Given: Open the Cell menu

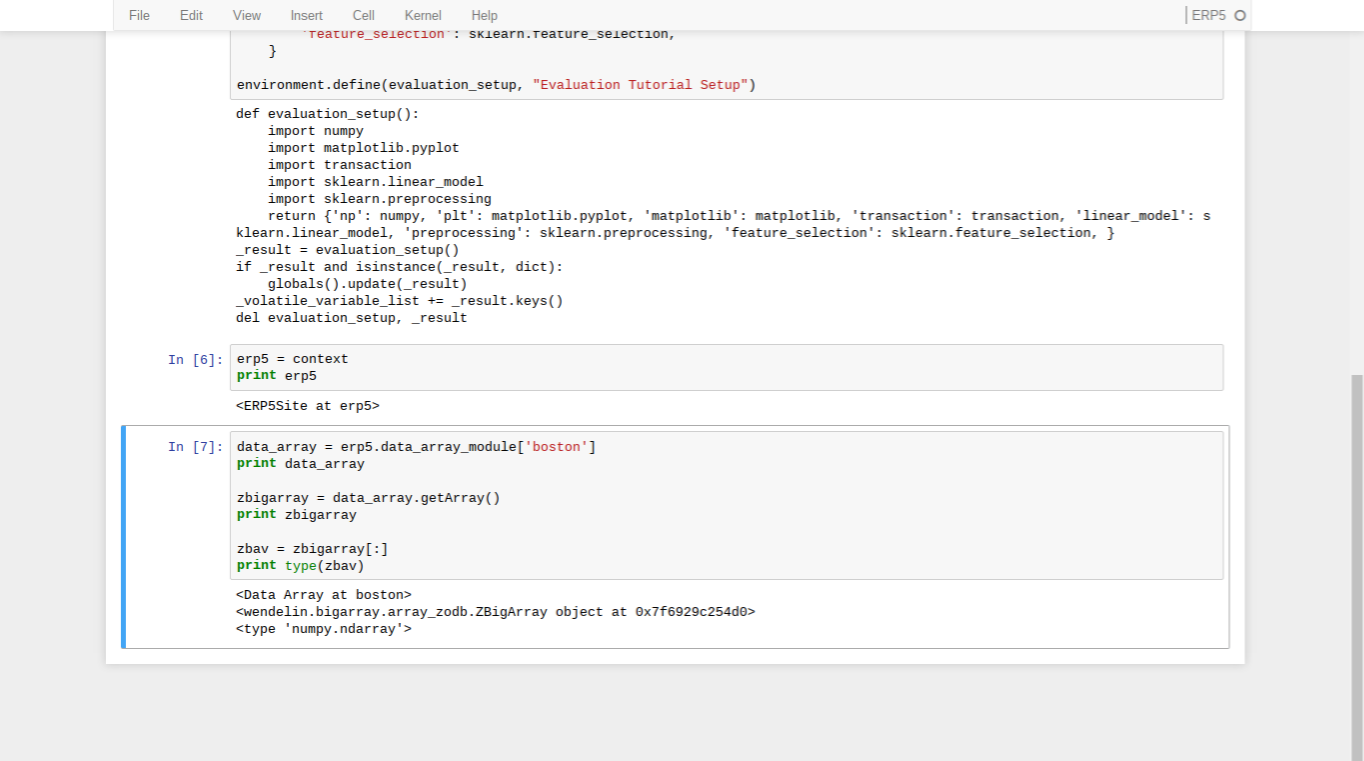Looking at the screenshot, I should 364,15.
